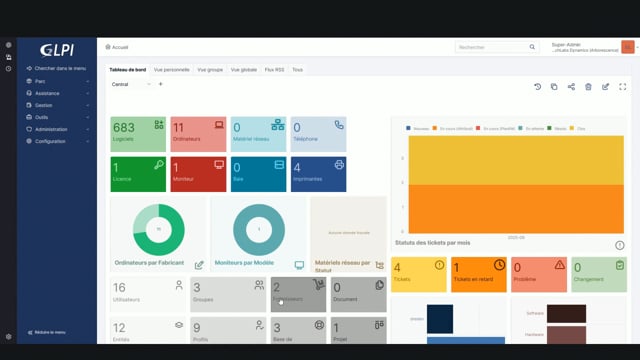640x360 pixels.
Task: Click Chercher dans le menu
Action: pos(57,68)
